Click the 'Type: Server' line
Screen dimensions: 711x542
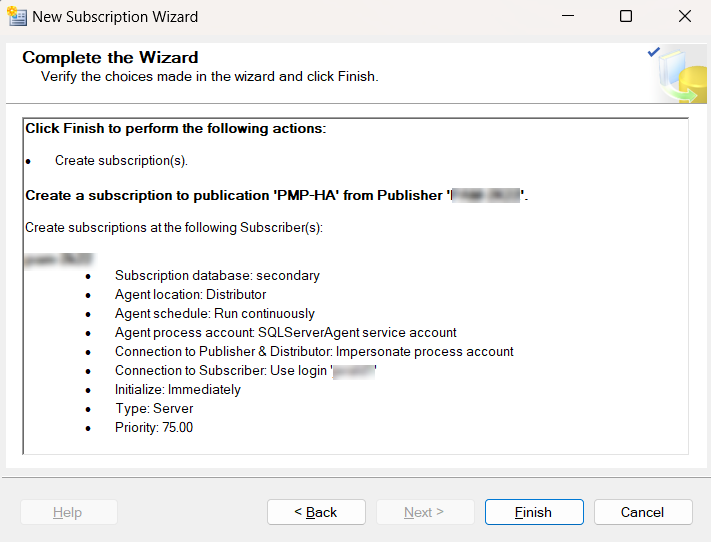(154, 408)
